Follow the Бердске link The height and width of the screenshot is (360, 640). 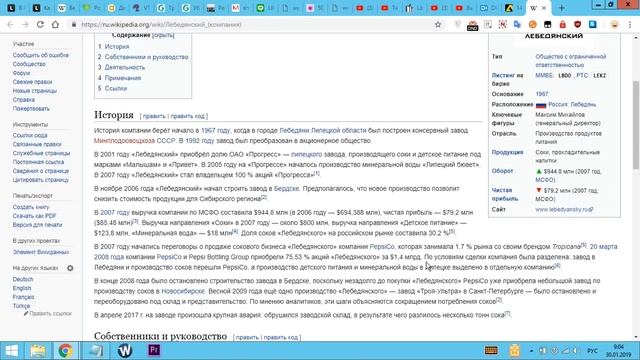pyautogui.click(x=287, y=189)
